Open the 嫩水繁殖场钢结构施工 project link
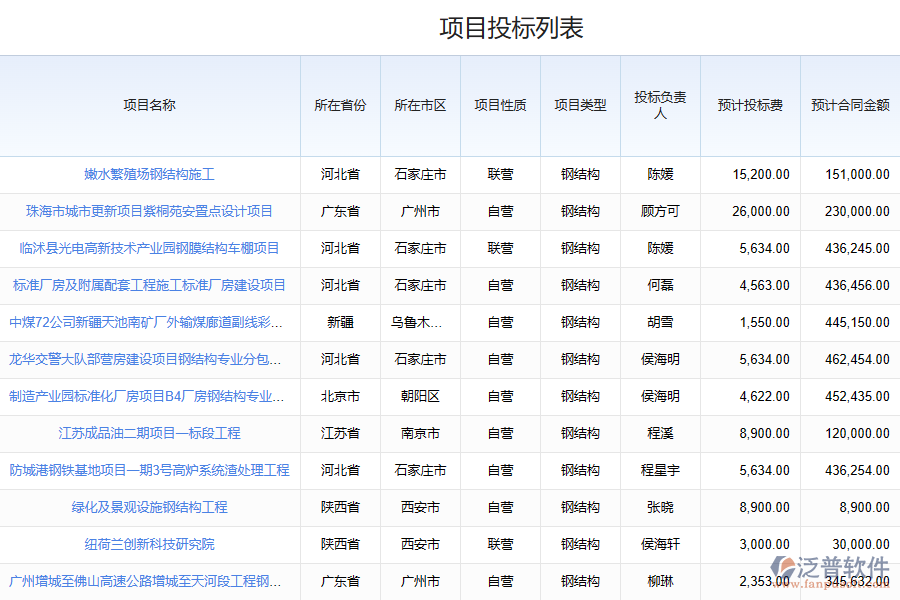This screenshot has width=900, height=600. [150, 174]
